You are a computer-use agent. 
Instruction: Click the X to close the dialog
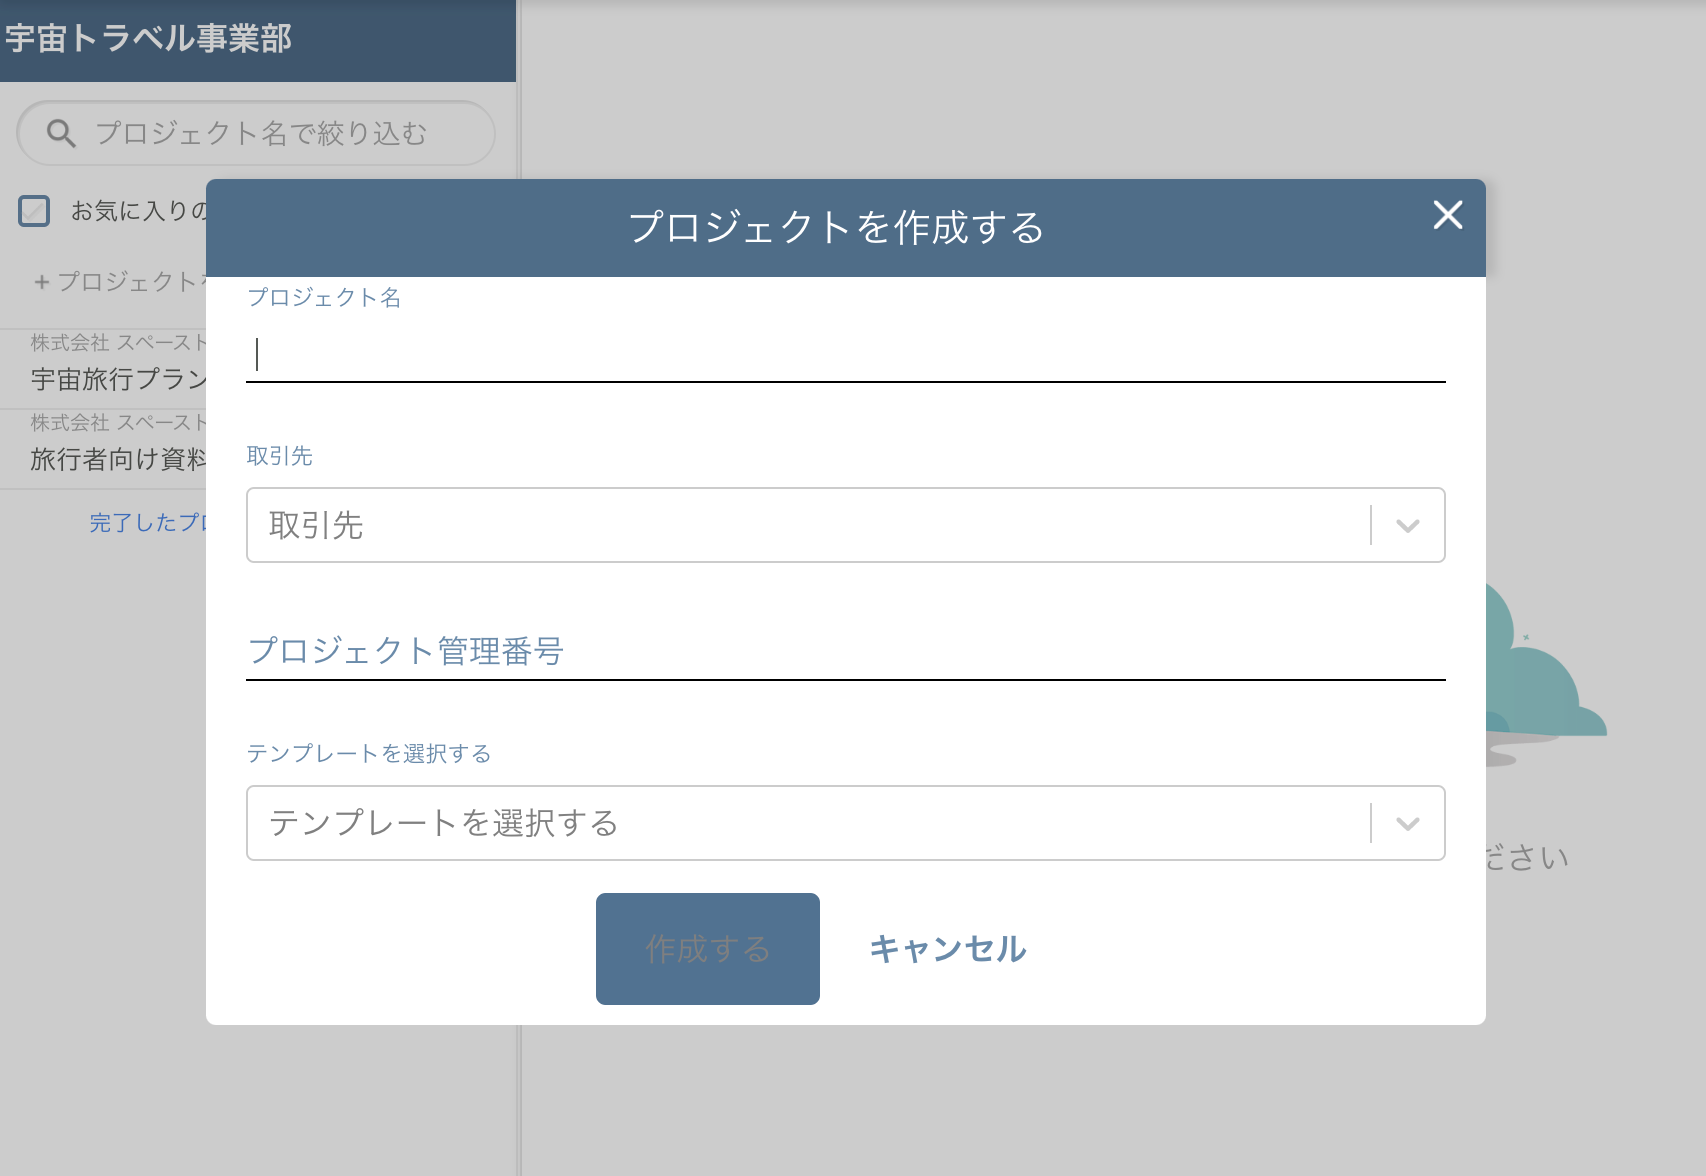[1449, 215]
